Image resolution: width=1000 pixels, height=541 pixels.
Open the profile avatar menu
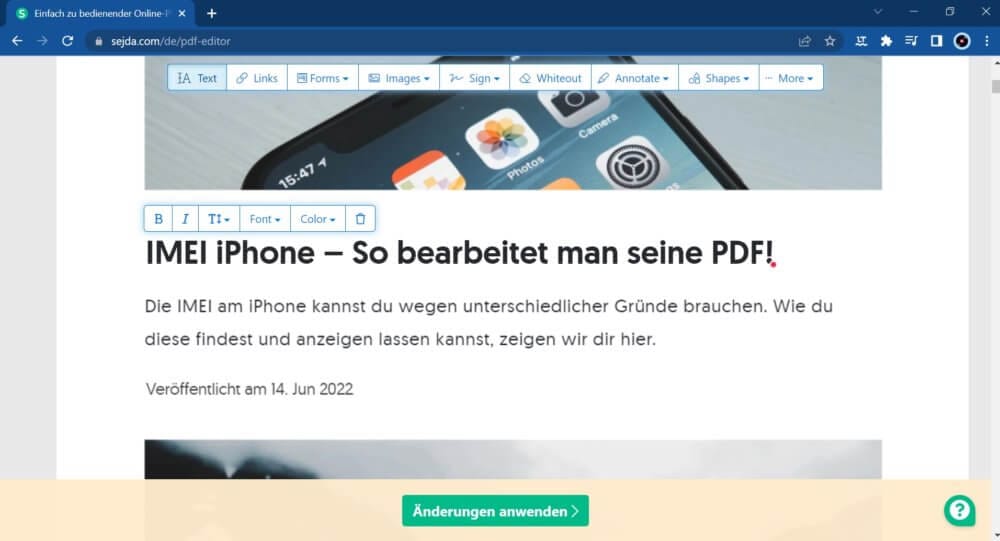(x=962, y=41)
